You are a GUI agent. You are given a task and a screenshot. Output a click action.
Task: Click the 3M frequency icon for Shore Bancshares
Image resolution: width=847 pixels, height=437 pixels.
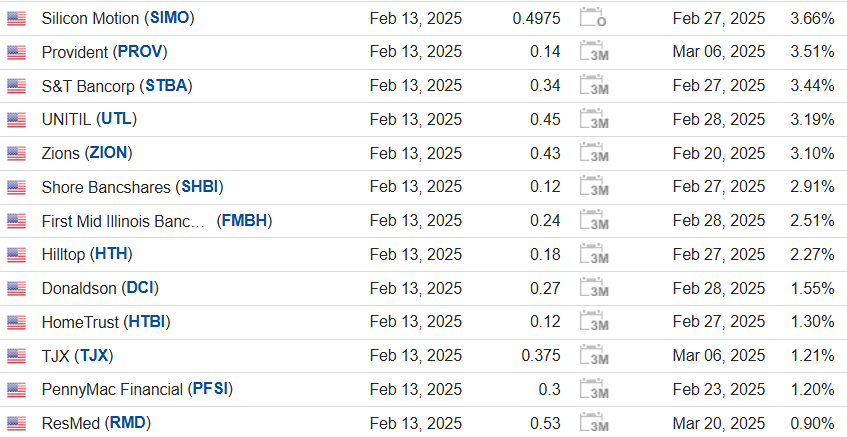(x=594, y=187)
